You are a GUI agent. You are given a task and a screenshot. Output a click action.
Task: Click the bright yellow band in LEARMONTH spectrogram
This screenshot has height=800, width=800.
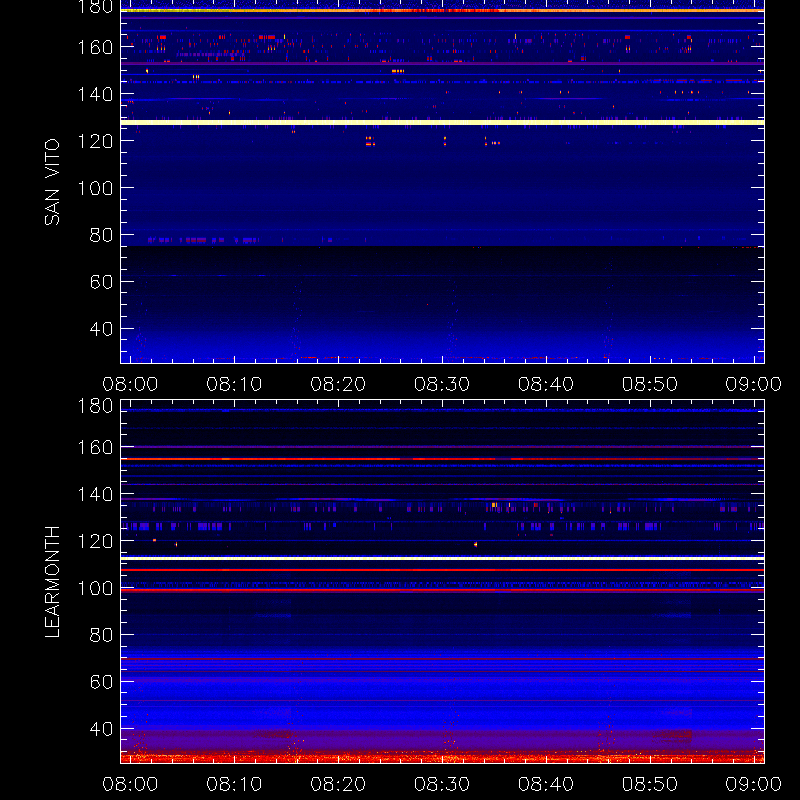tap(442, 559)
